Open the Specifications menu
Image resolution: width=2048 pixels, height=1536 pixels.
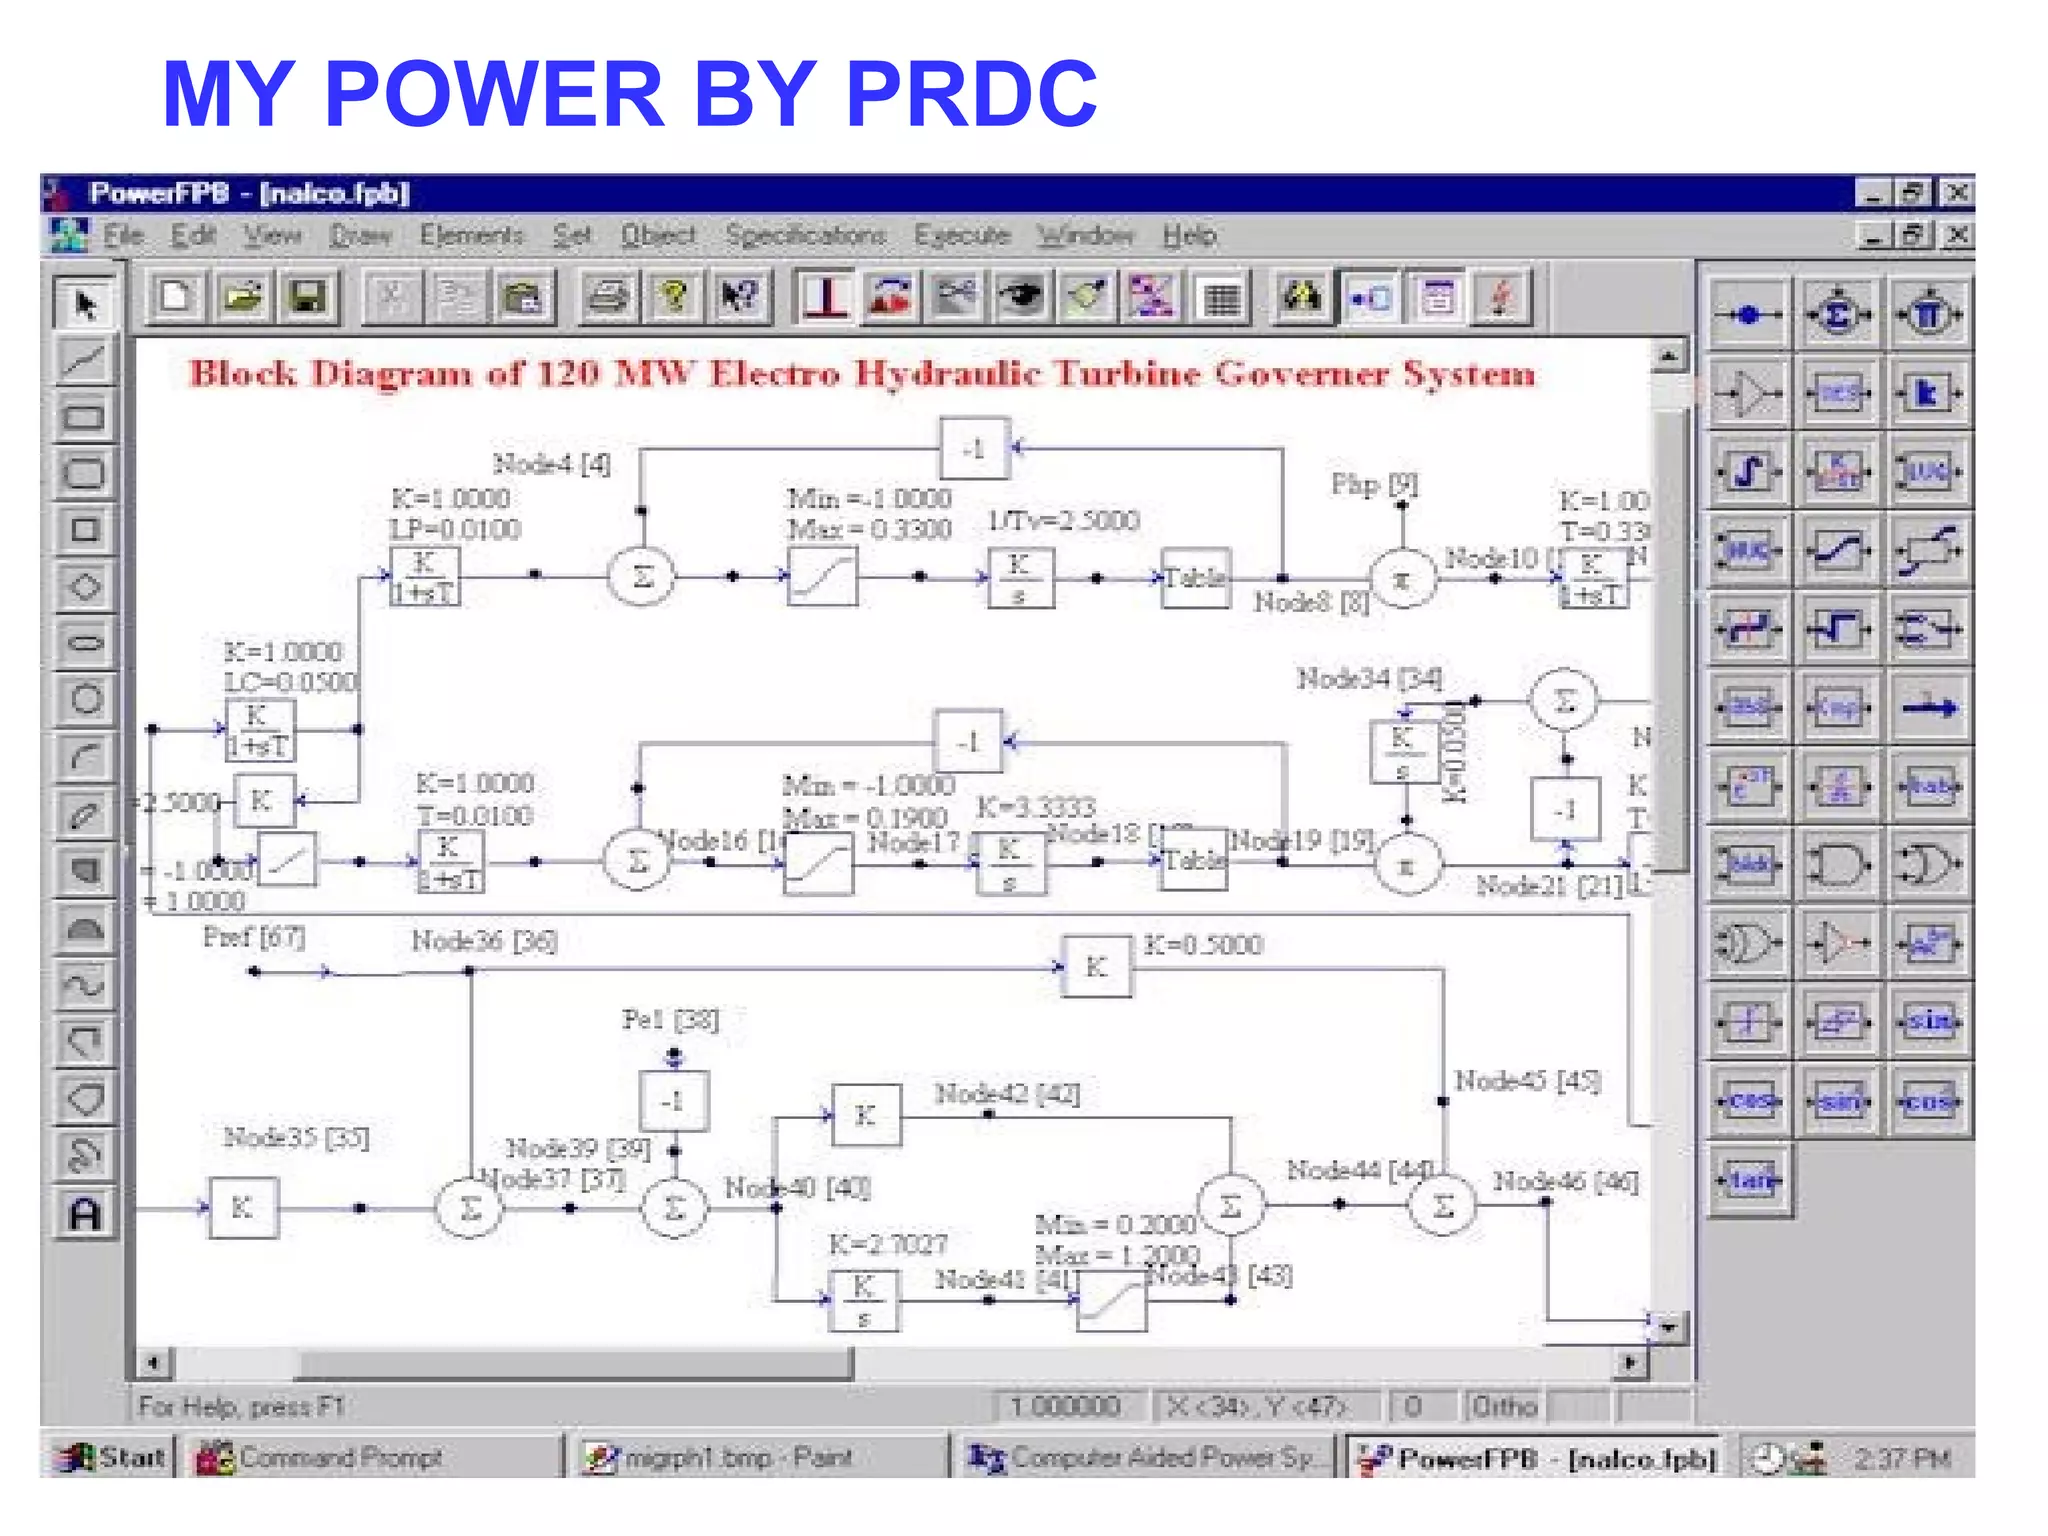coord(805,236)
